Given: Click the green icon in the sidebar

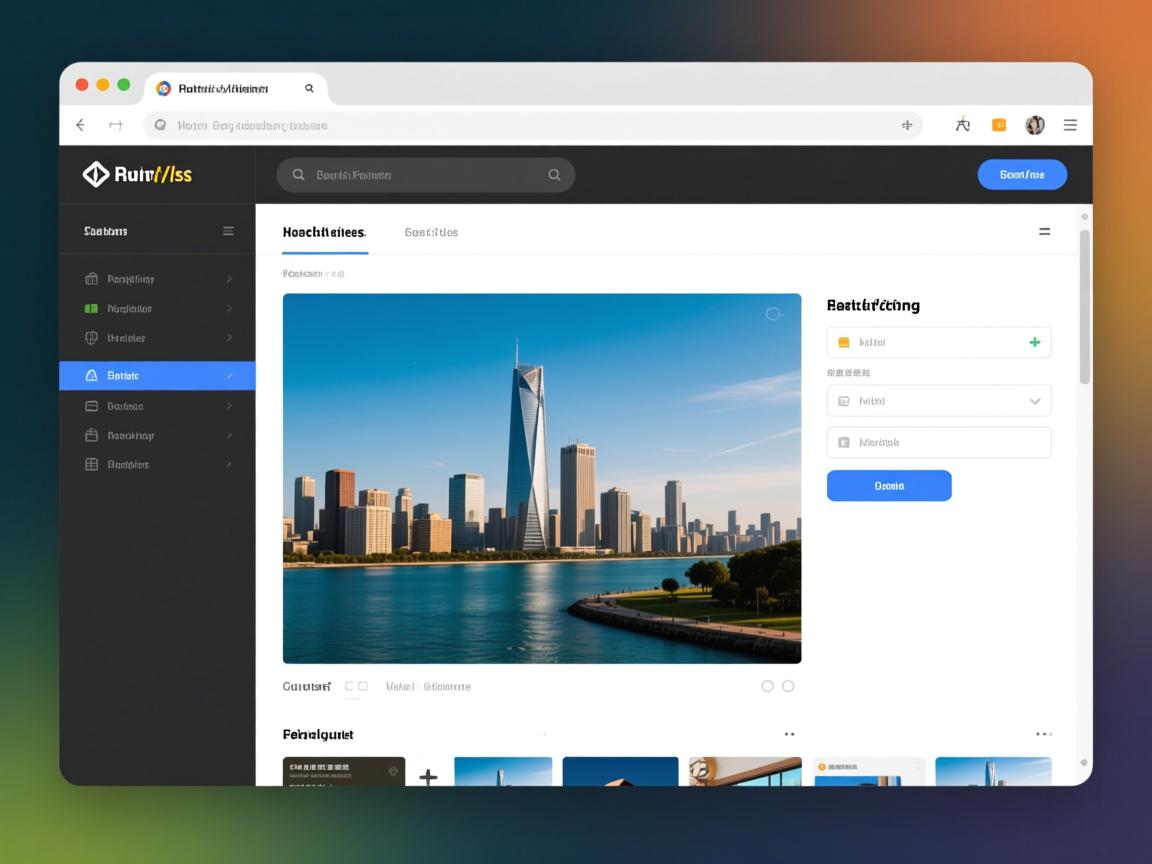Looking at the screenshot, I should pyautogui.click(x=92, y=309).
